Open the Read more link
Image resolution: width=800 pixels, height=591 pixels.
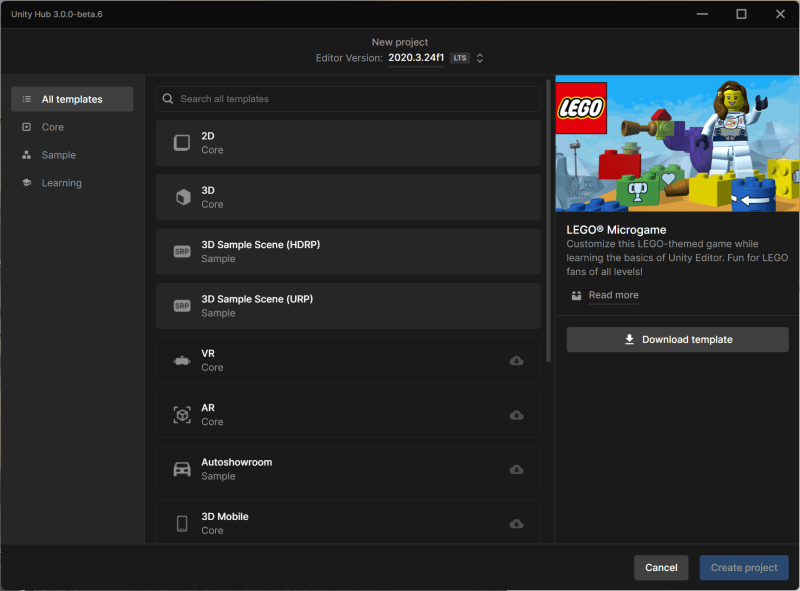614,295
